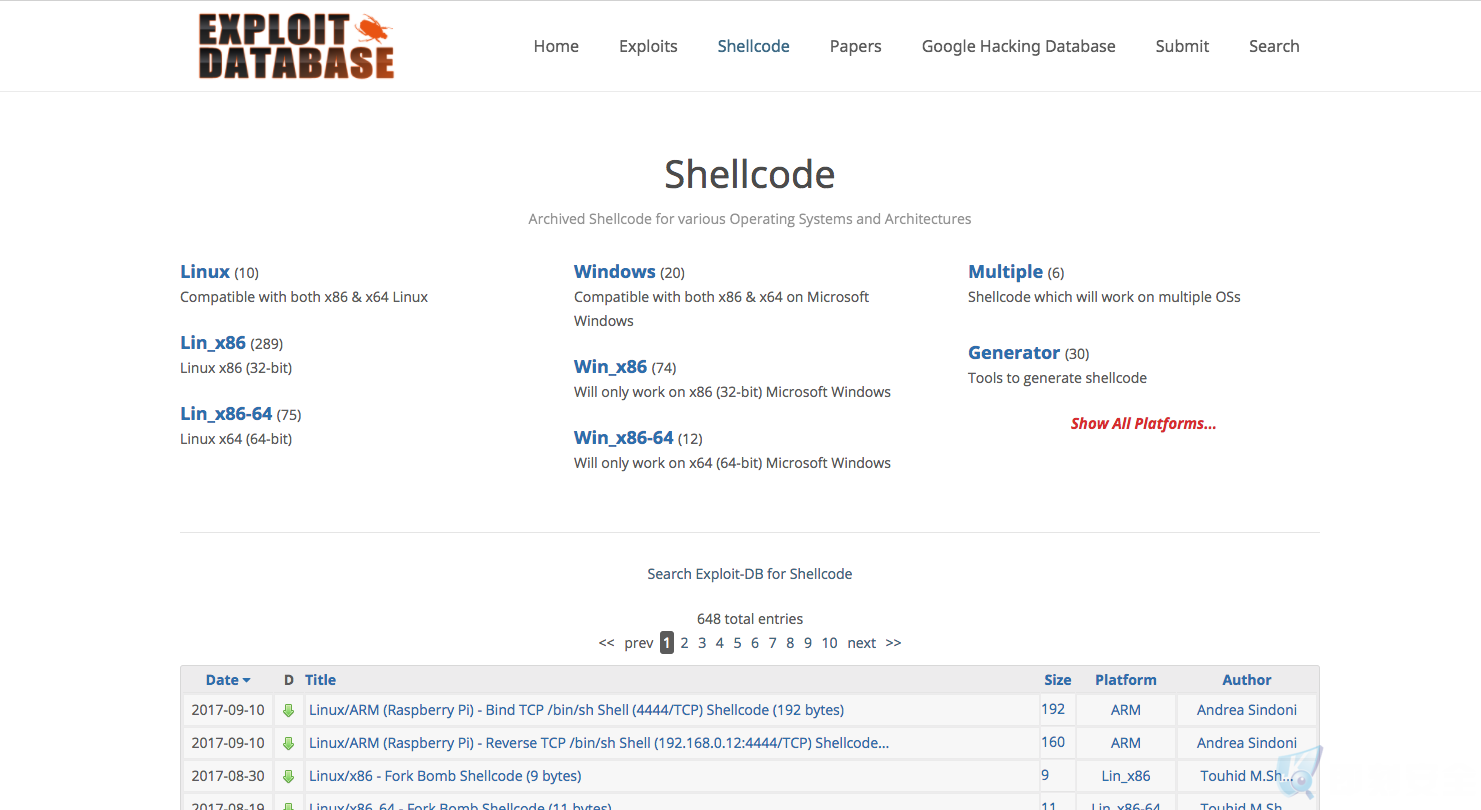Go to pagination page 4
The width and height of the screenshot is (1481, 810).
(719, 643)
